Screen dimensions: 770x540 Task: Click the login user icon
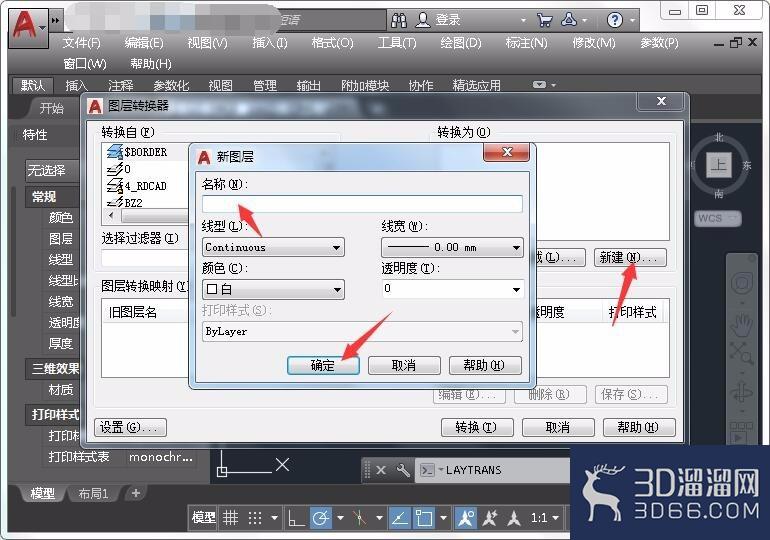(423, 20)
